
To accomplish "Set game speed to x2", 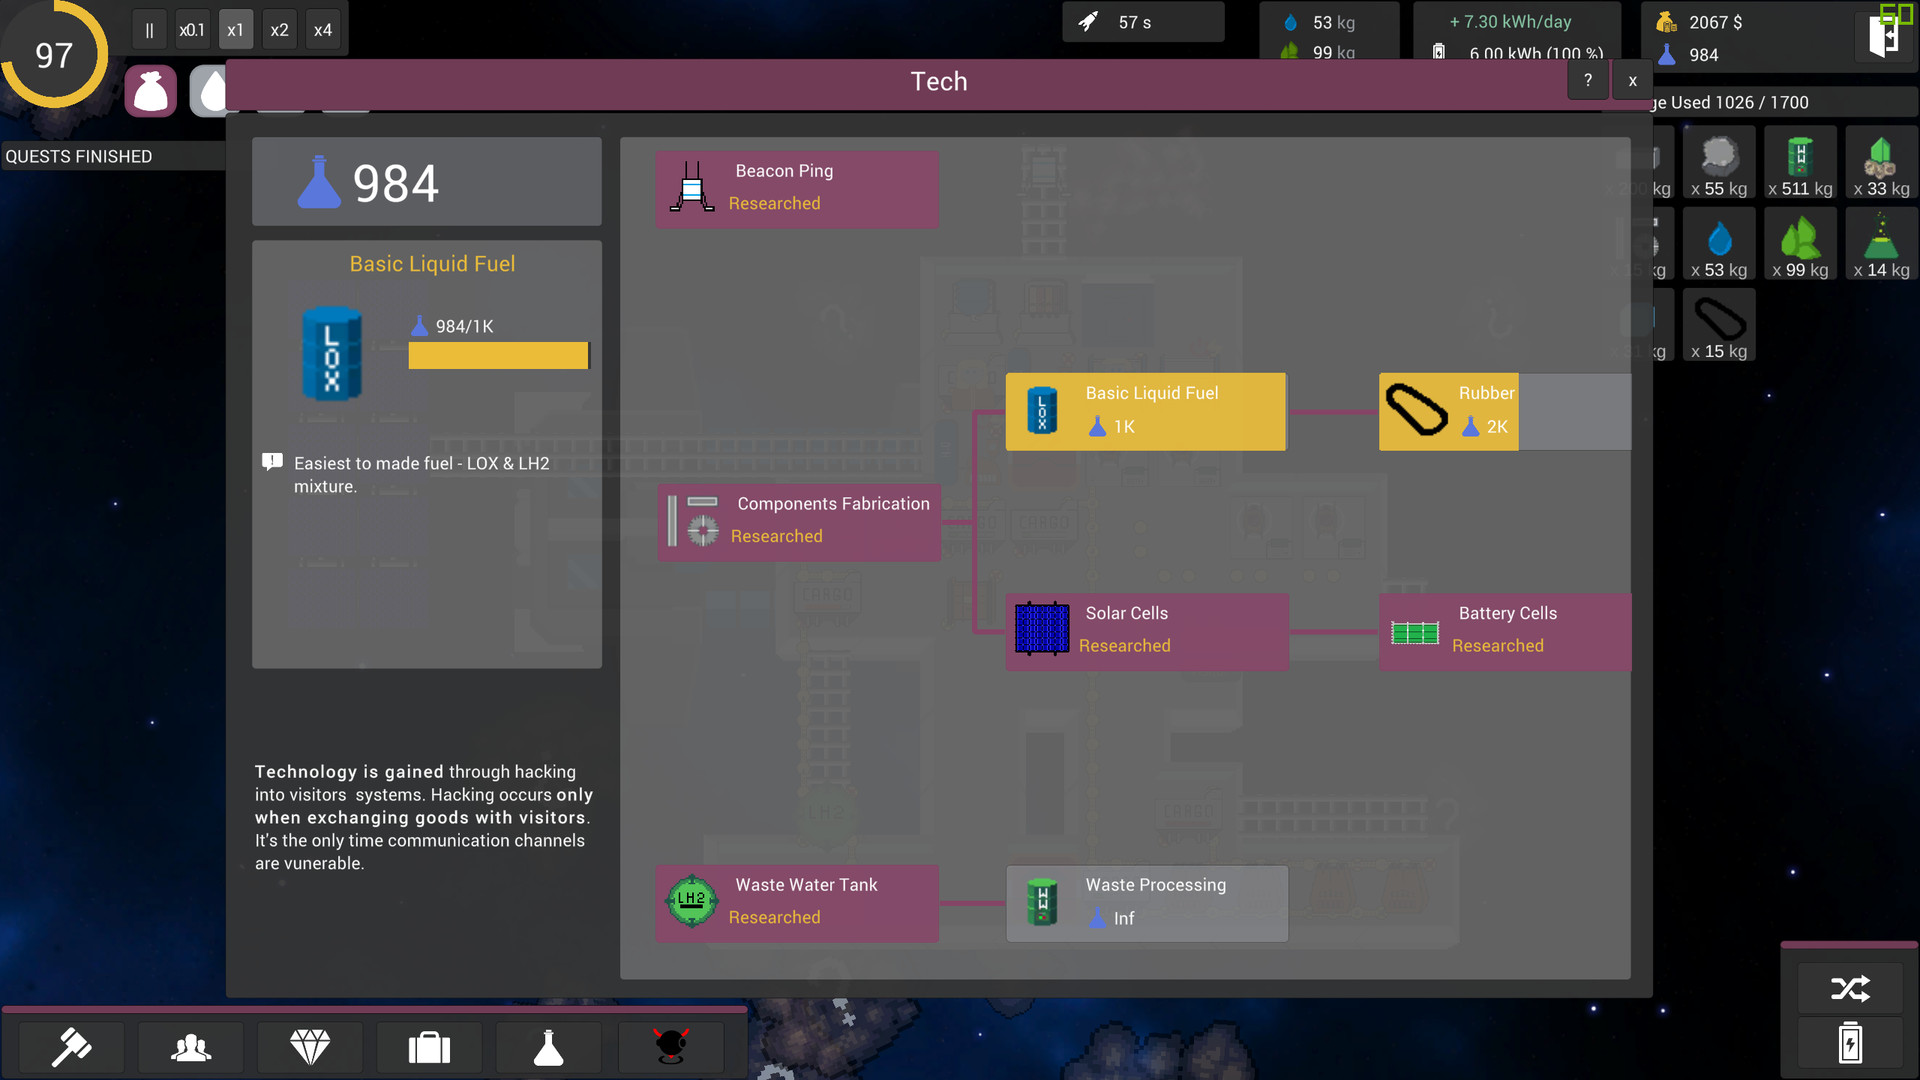I will pos(279,29).
